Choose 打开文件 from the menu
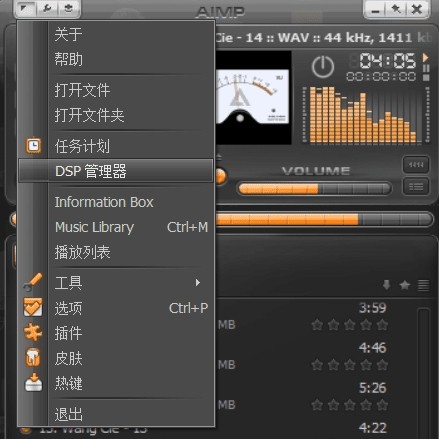The width and height of the screenshot is (439, 439). pos(115,90)
